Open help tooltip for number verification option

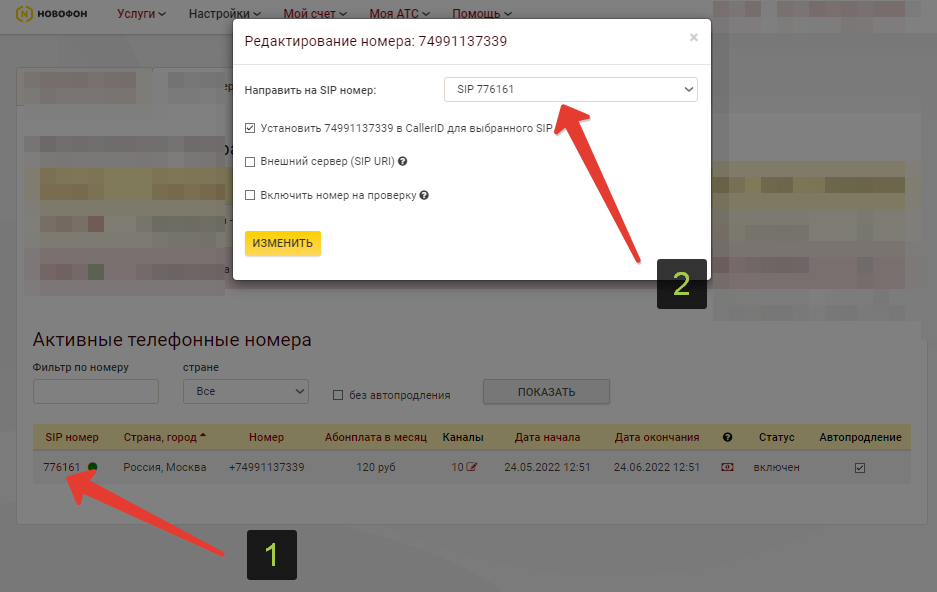[x=424, y=195]
